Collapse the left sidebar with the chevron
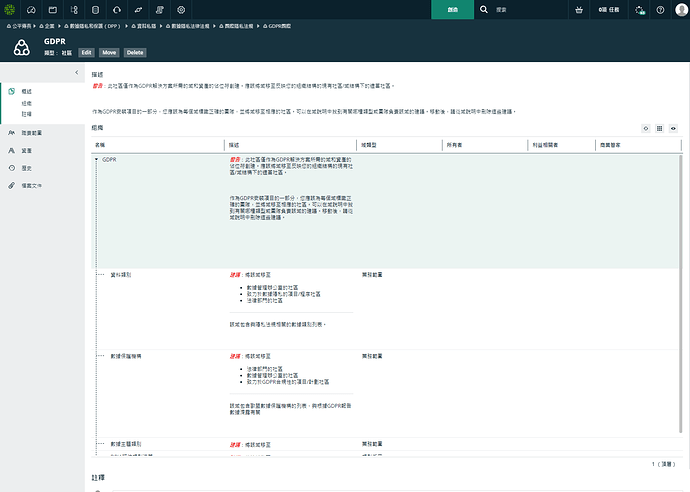This screenshot has width=690, height=492. (77, 72)
